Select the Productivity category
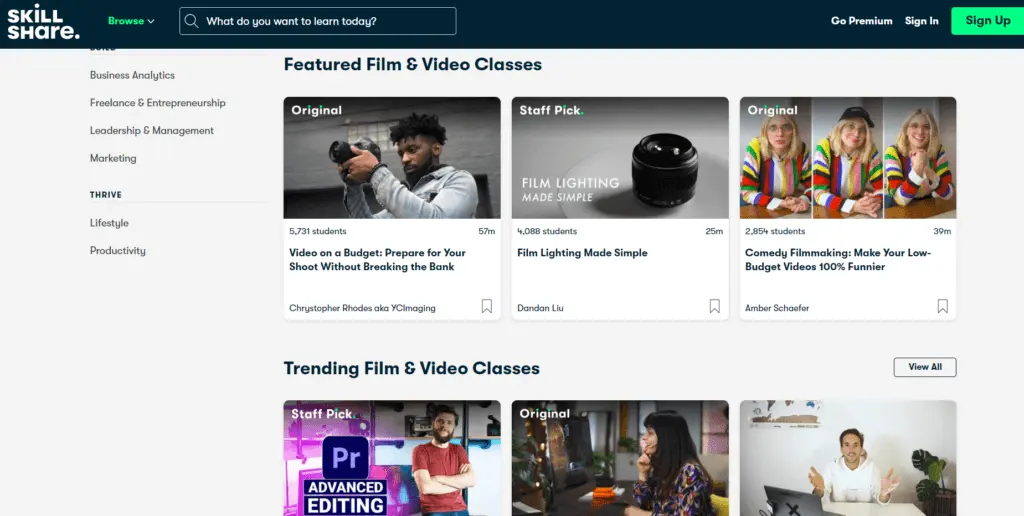The height and width of the screenshot is (516, 1024). pos(118,251)
